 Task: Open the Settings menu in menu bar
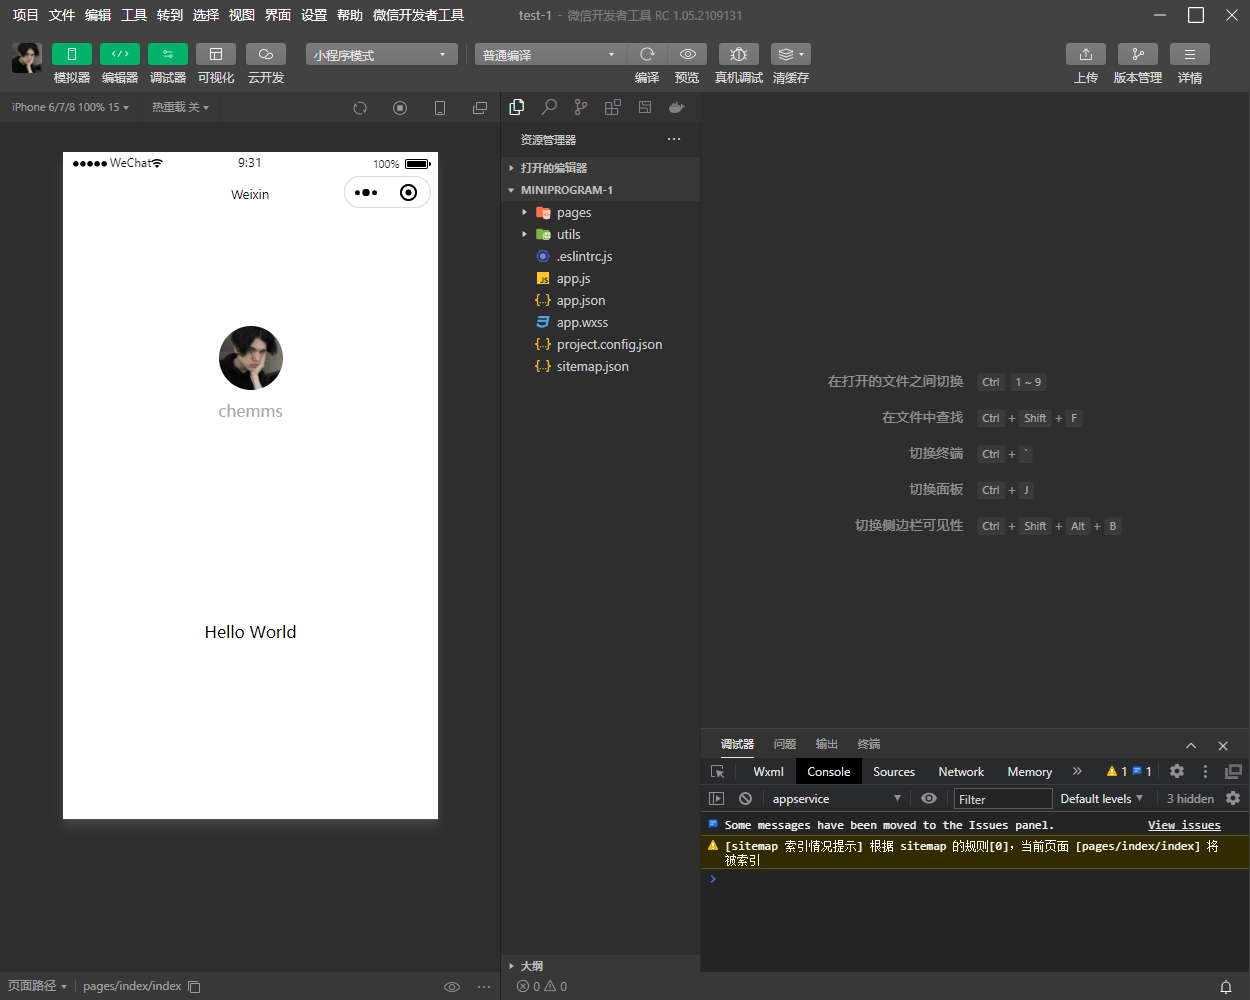tap(314, 15)
